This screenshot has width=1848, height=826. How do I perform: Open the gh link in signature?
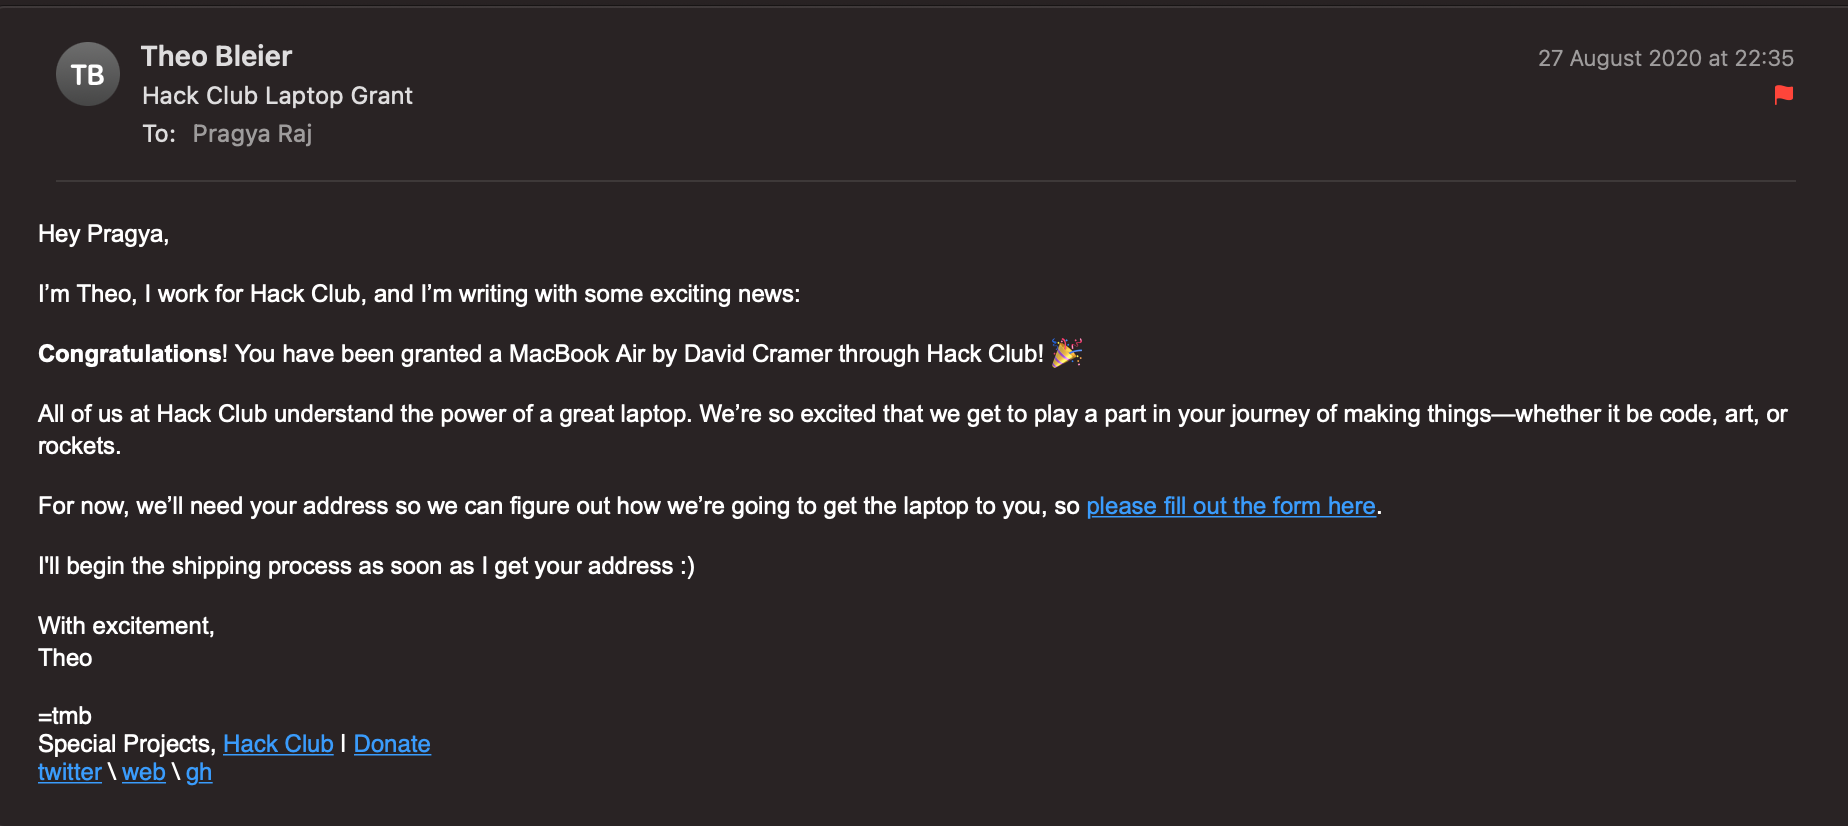pos(199,772)
